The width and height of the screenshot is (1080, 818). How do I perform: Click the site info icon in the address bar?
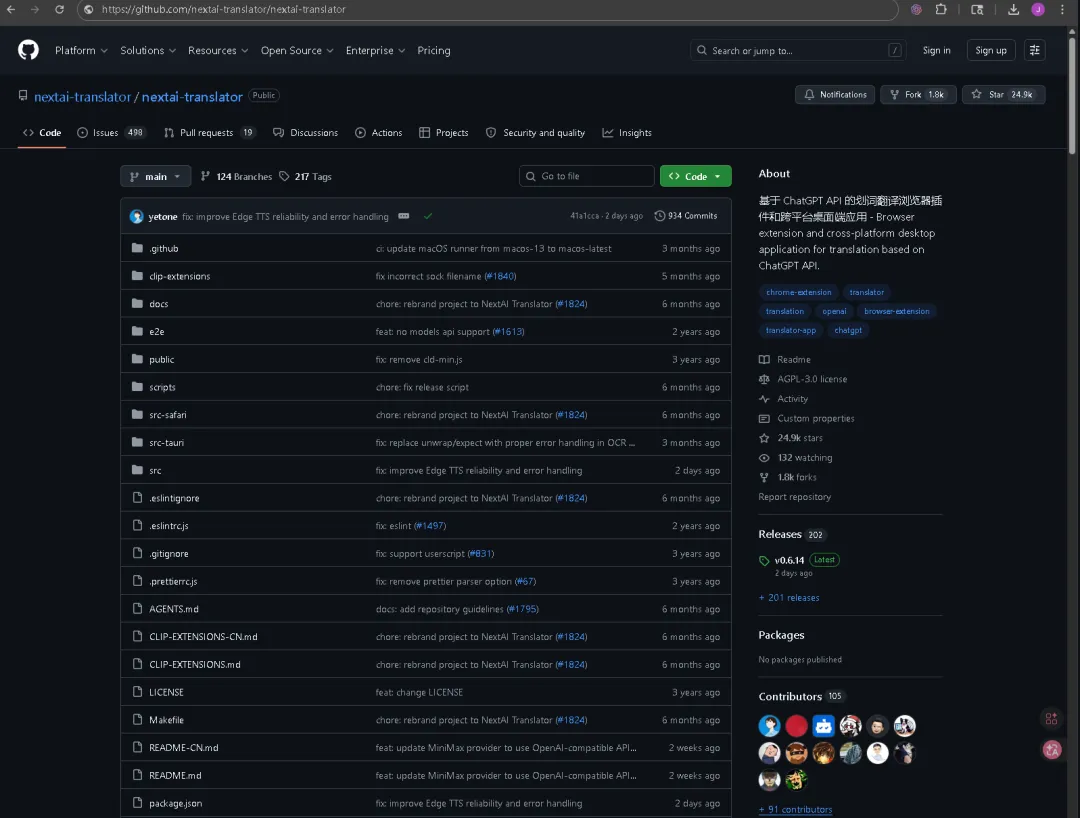(89, 10)
